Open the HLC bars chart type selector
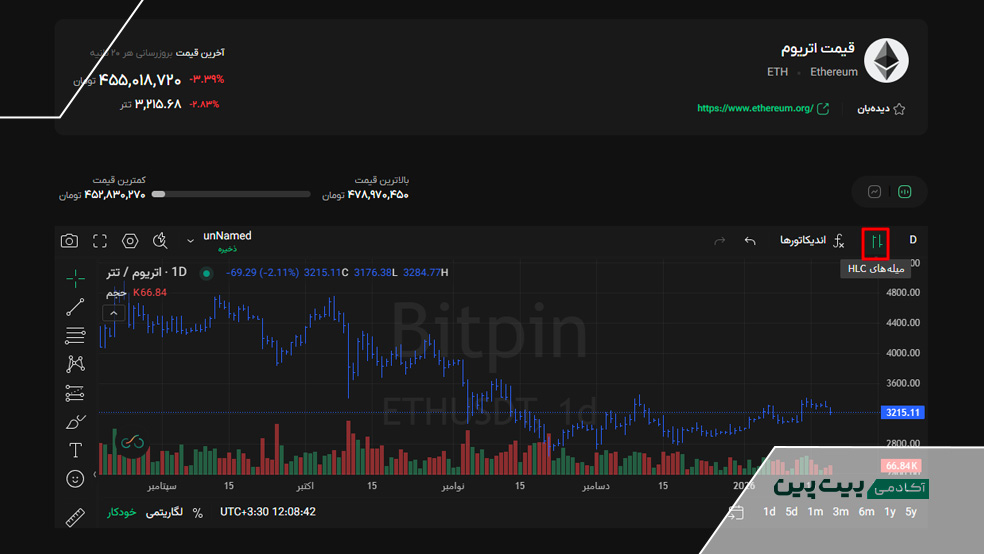The height and width of the screenshot is (554, 984). (x=876, y=241)
